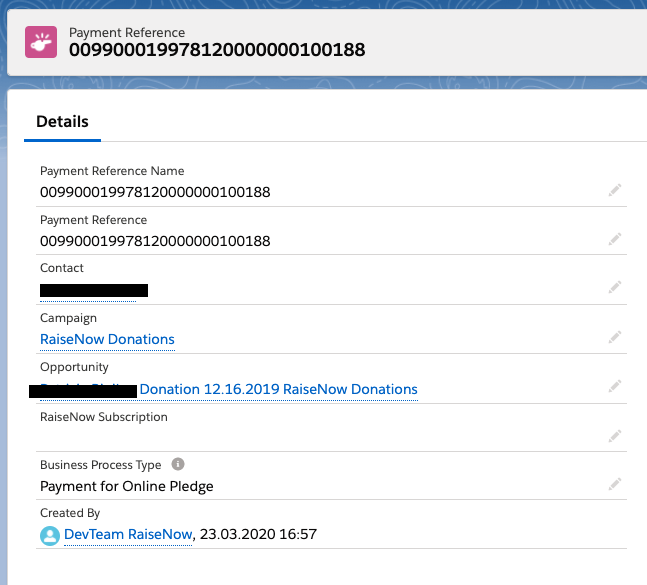
Task: Click the created date 23.03.2020 16:57
Action: (258, 534)
